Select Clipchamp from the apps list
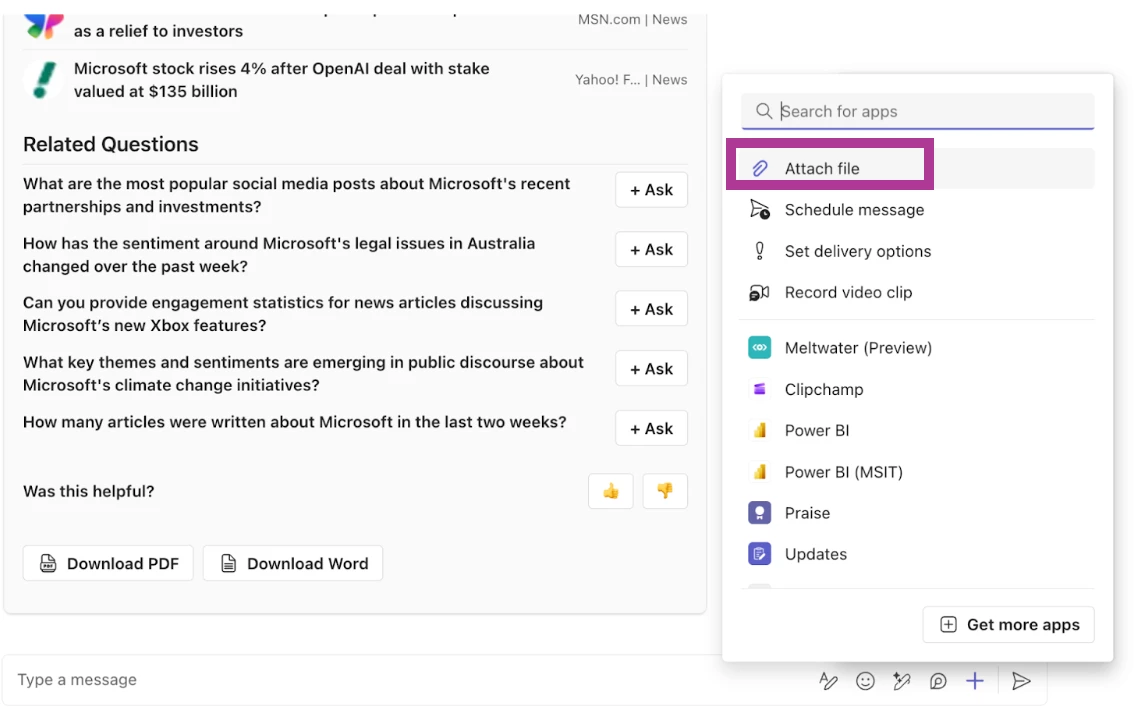Image resolution: width=1138 pixels, height=718 pixels. [824, 389]
